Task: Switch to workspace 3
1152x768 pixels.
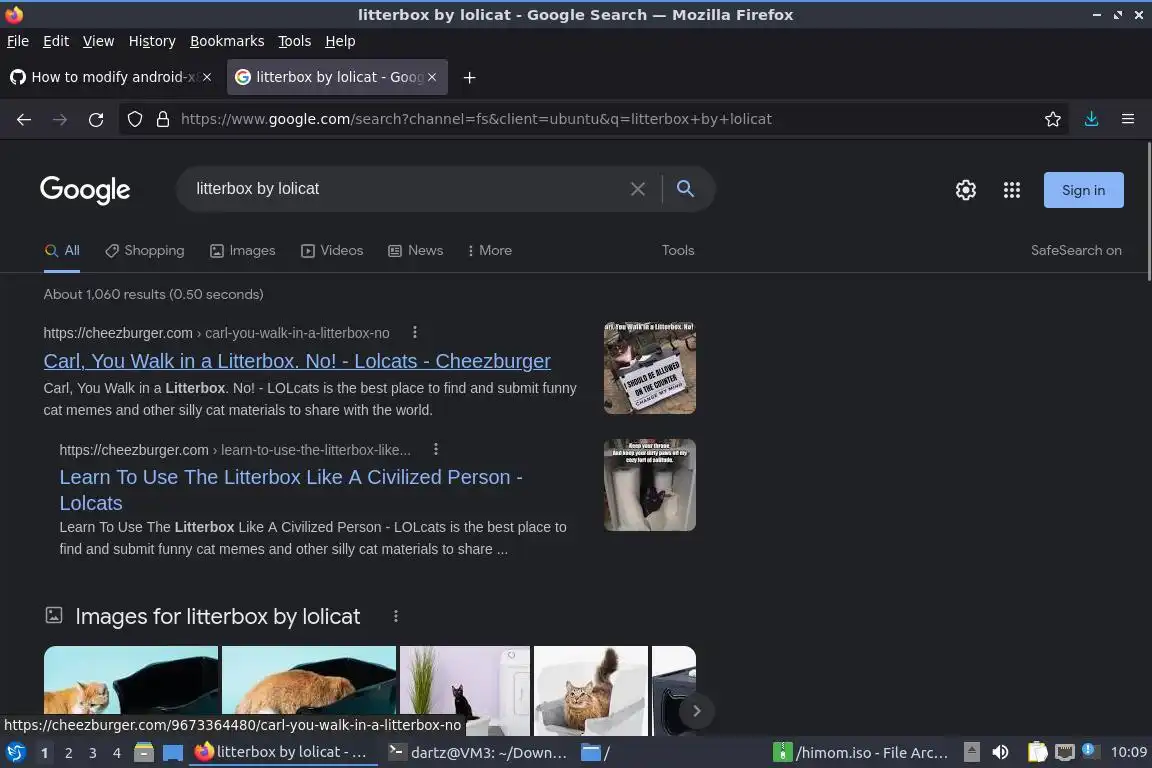Action: pyautogui.click(x=93, y=753)
